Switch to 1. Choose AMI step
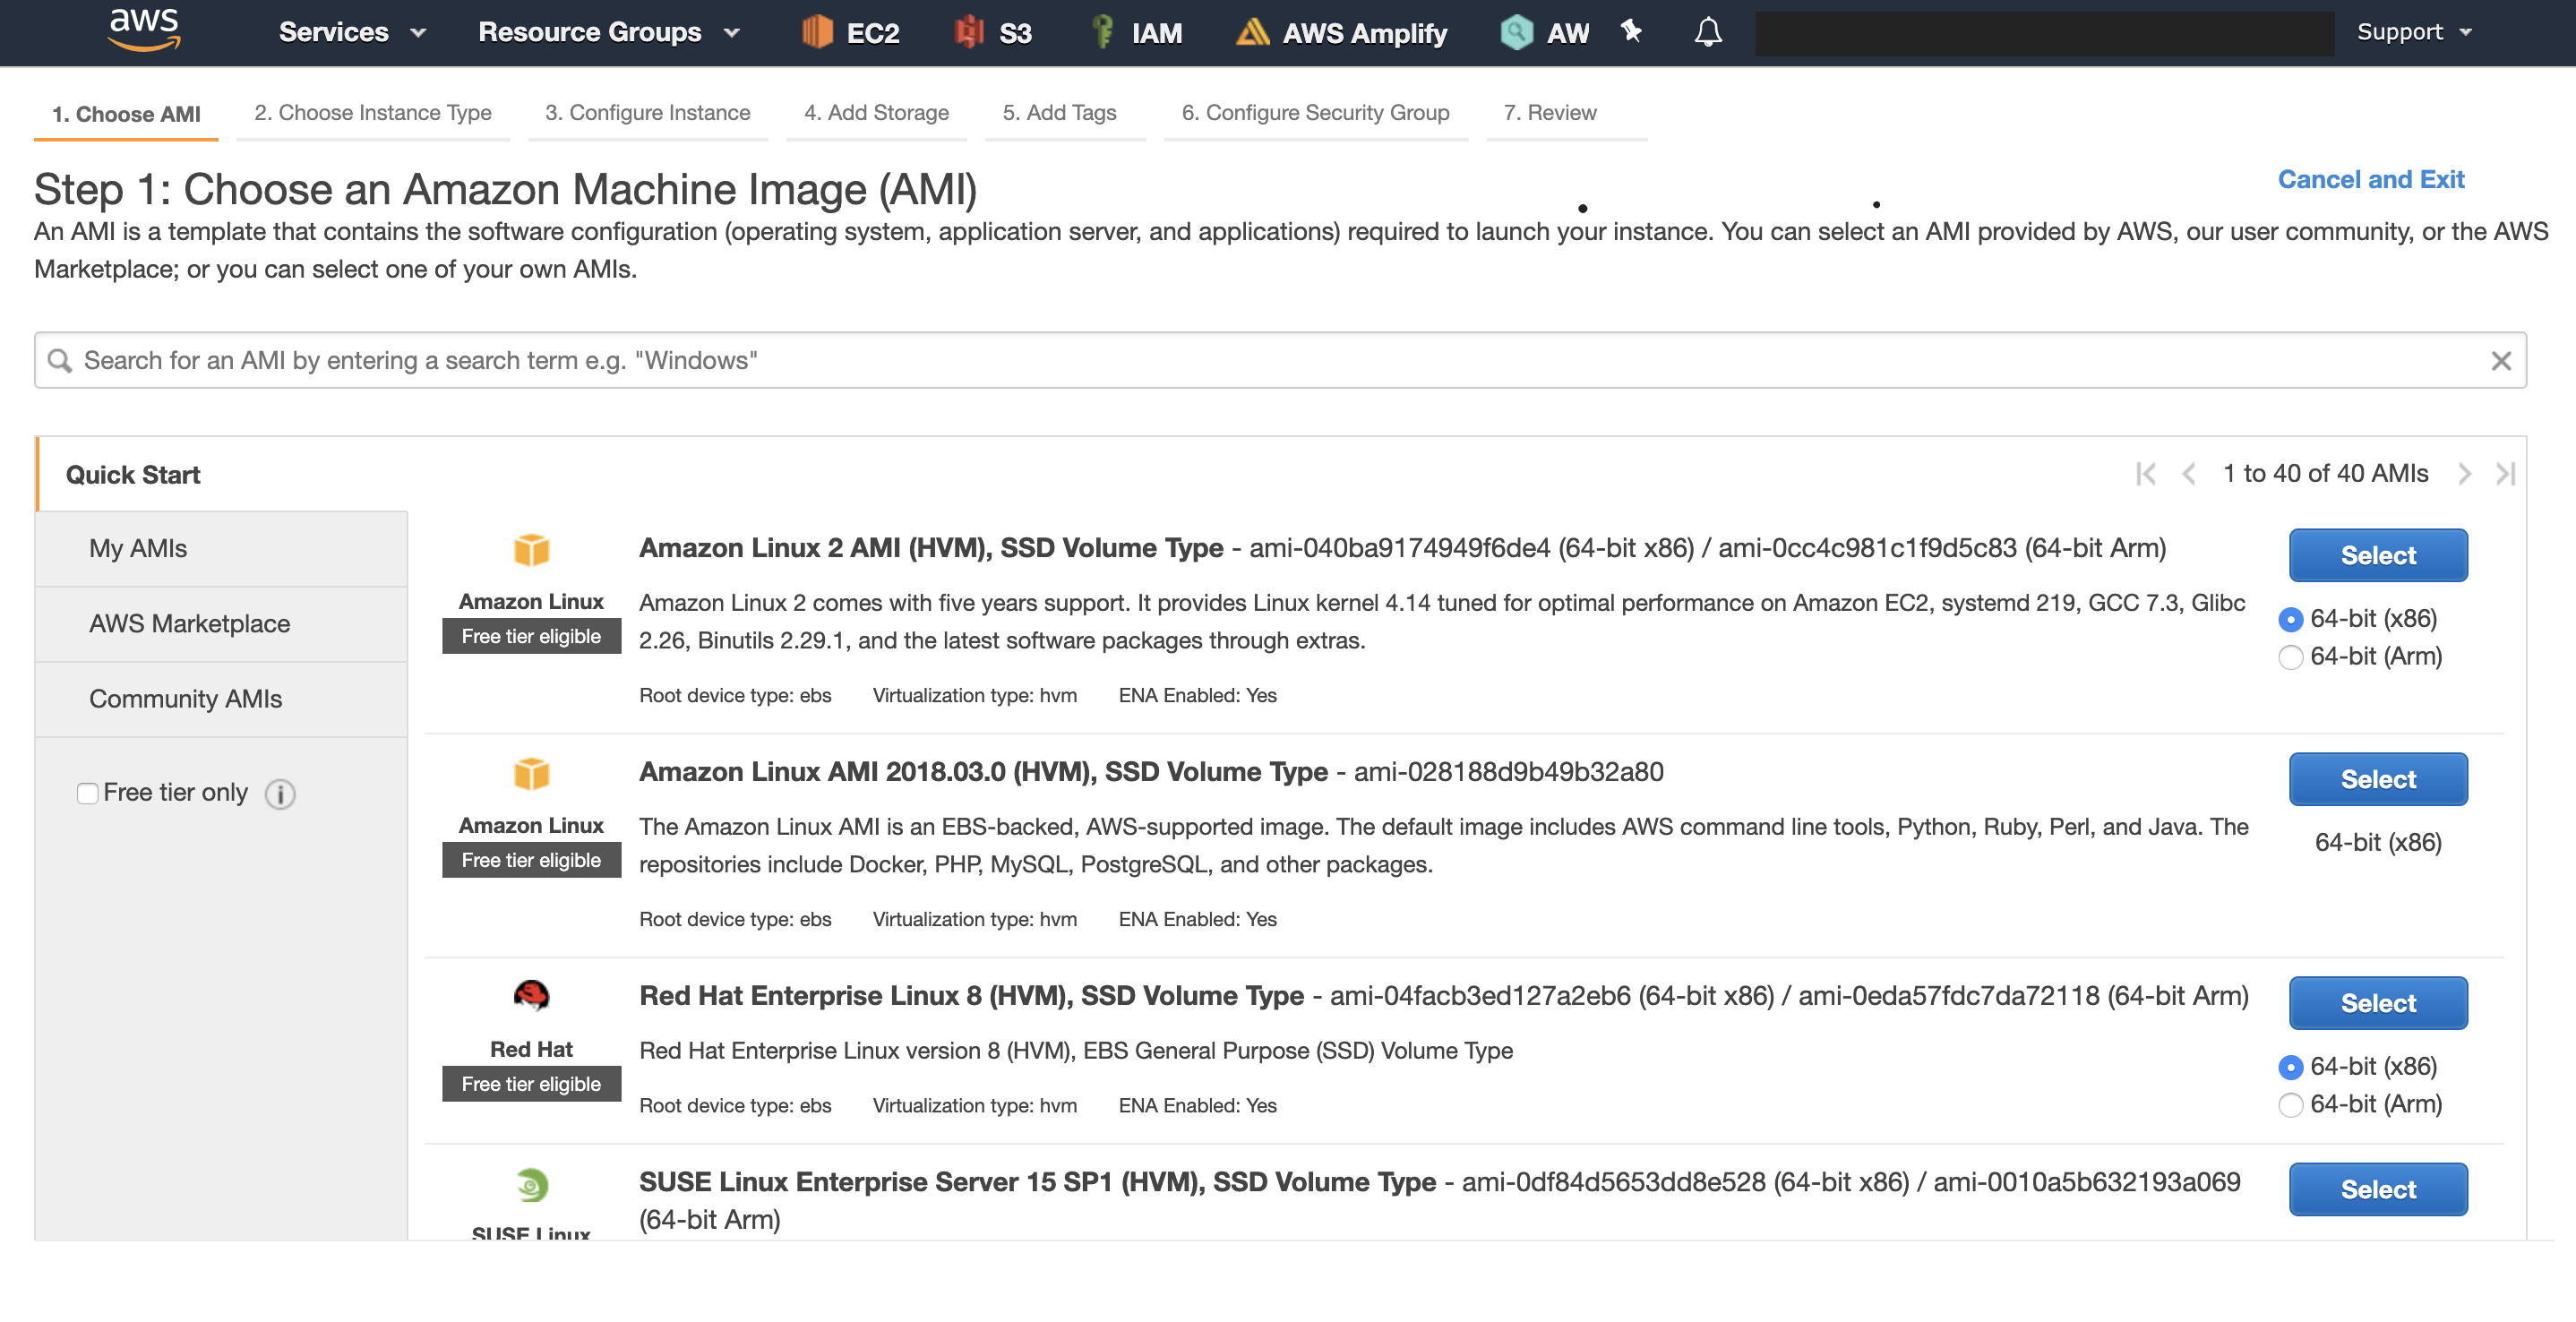This screenshot has height=1322, width=2576. click(x=126, y=114)
